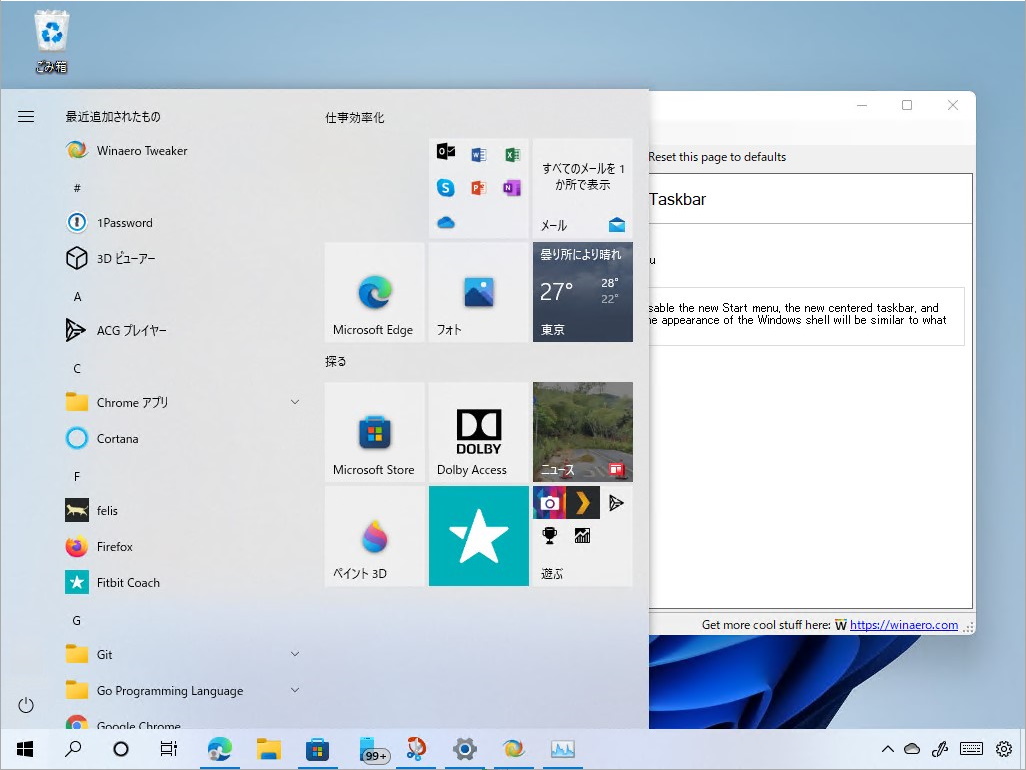Open the Start menu hamburger navigation
1026x770 pixels.
pos(25,116)
